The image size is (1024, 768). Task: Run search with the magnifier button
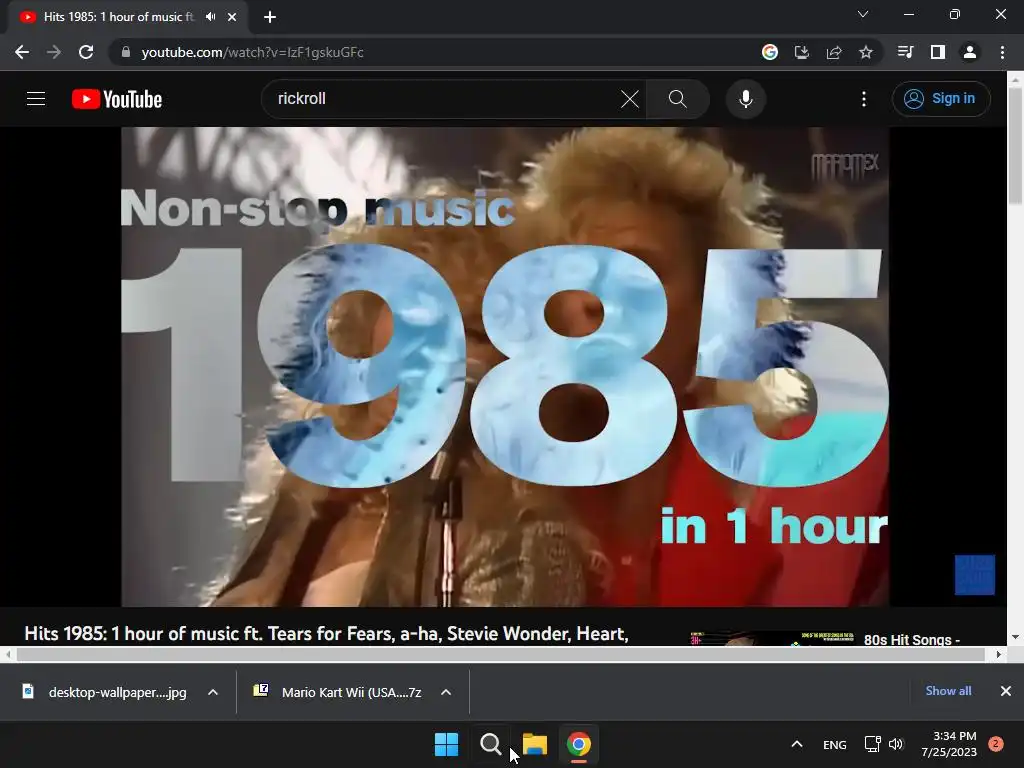click(x=677, y=99)
